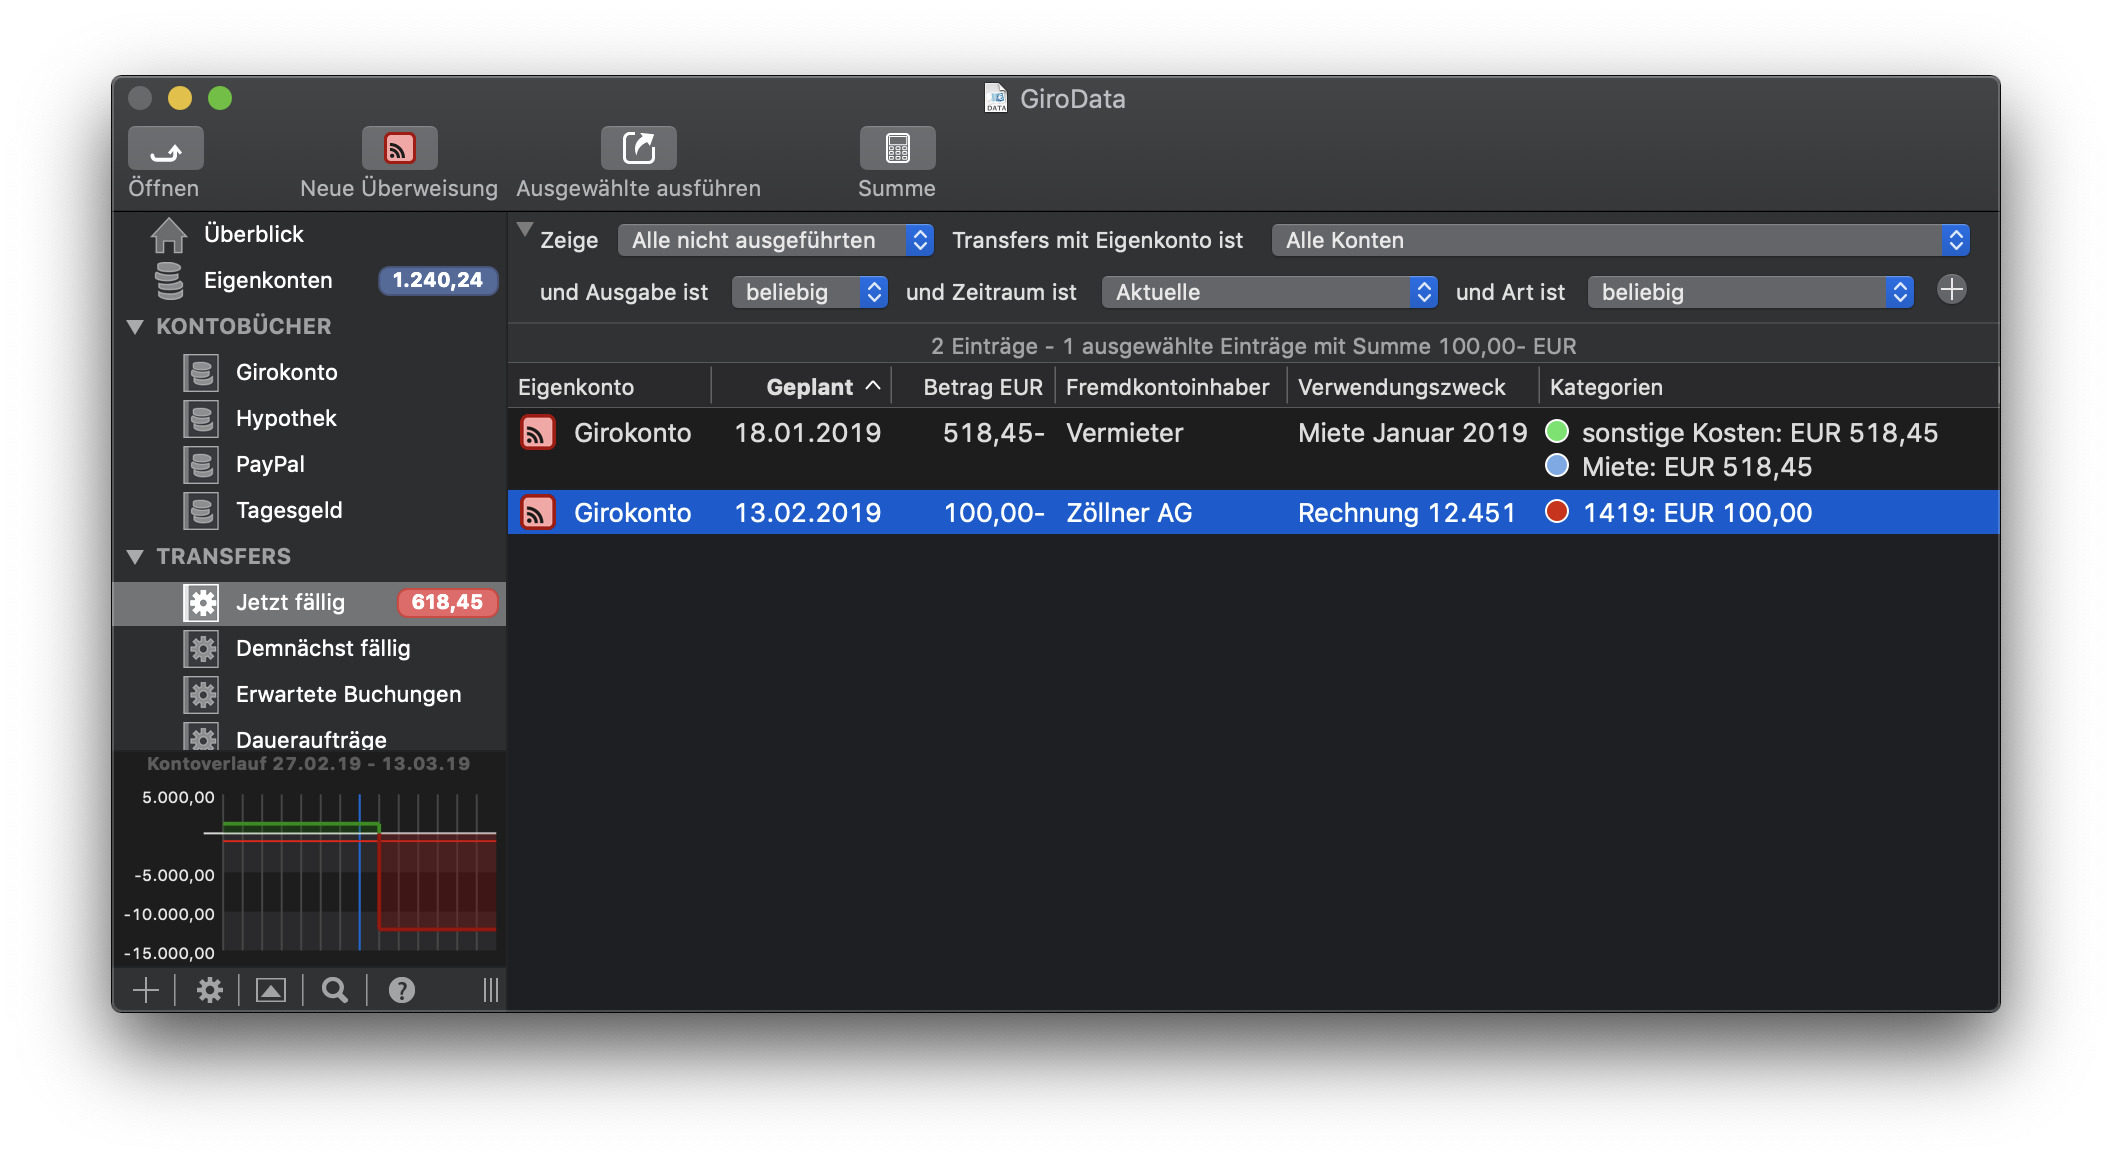Collapse the filter bar disclosure triangle
The height and width of the screenshot is (1160, 2112).
(525, 230)
